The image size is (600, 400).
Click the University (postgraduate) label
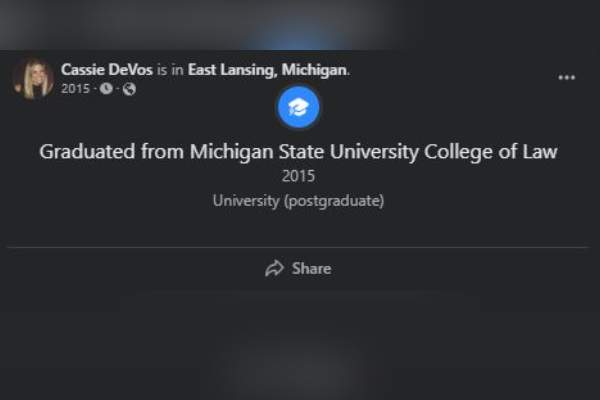298,200
